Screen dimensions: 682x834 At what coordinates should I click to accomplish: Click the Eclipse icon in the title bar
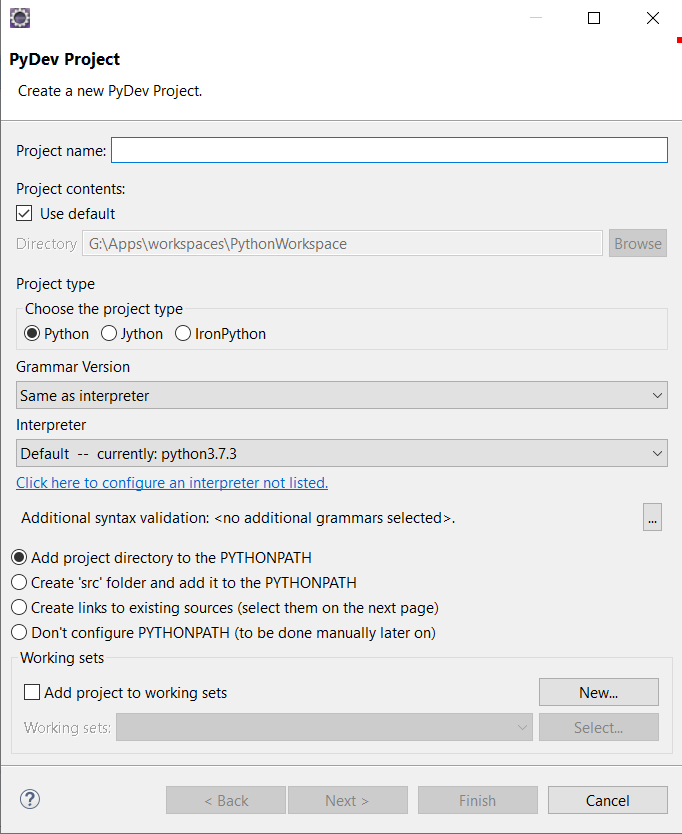tap(19, 17)
